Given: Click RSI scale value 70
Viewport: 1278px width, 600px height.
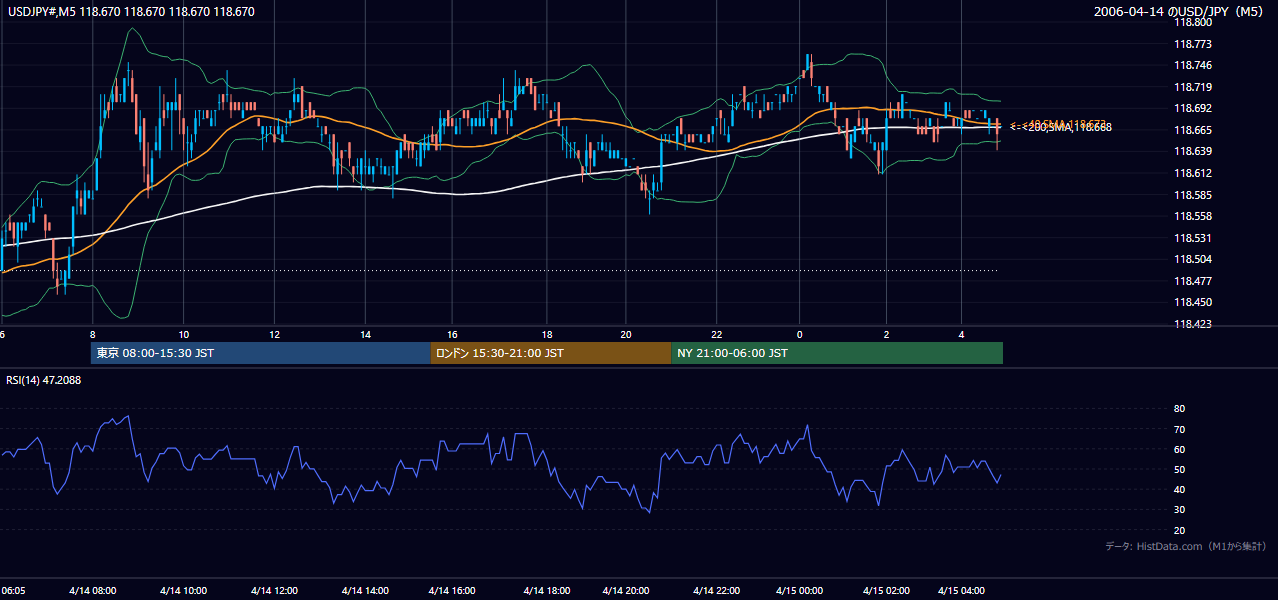Looking at the screenshot, I should click(1179, 429).
